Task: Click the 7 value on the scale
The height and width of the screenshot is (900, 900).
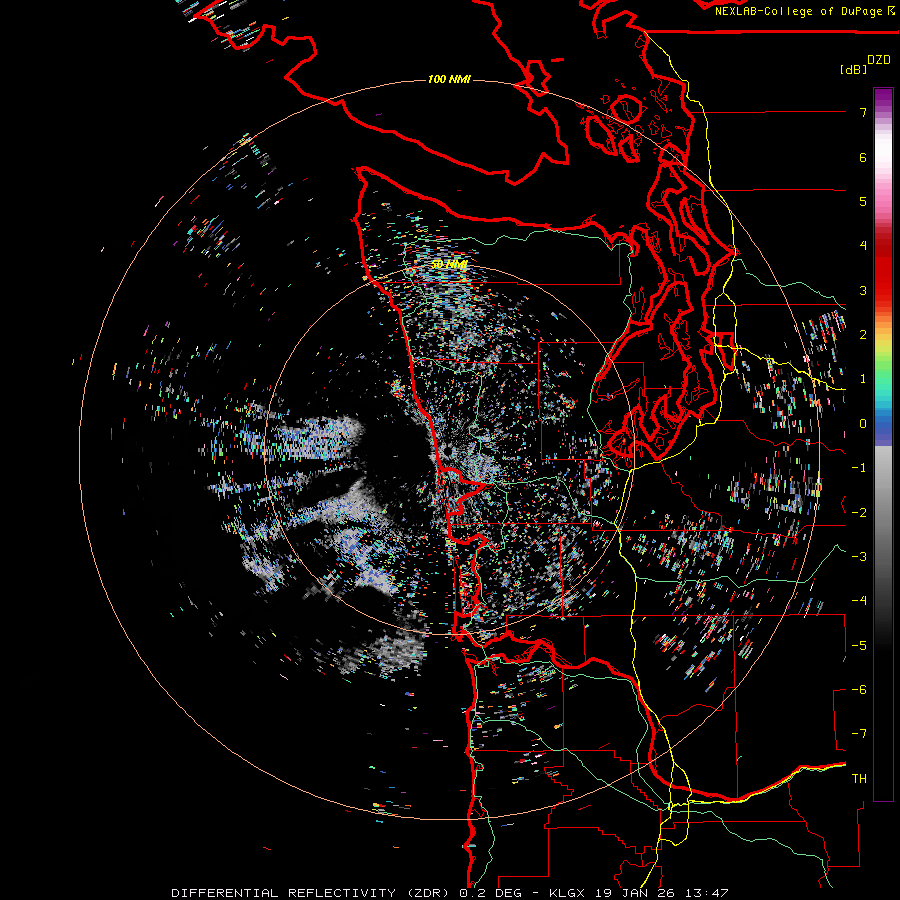Action: coord(863,112)
